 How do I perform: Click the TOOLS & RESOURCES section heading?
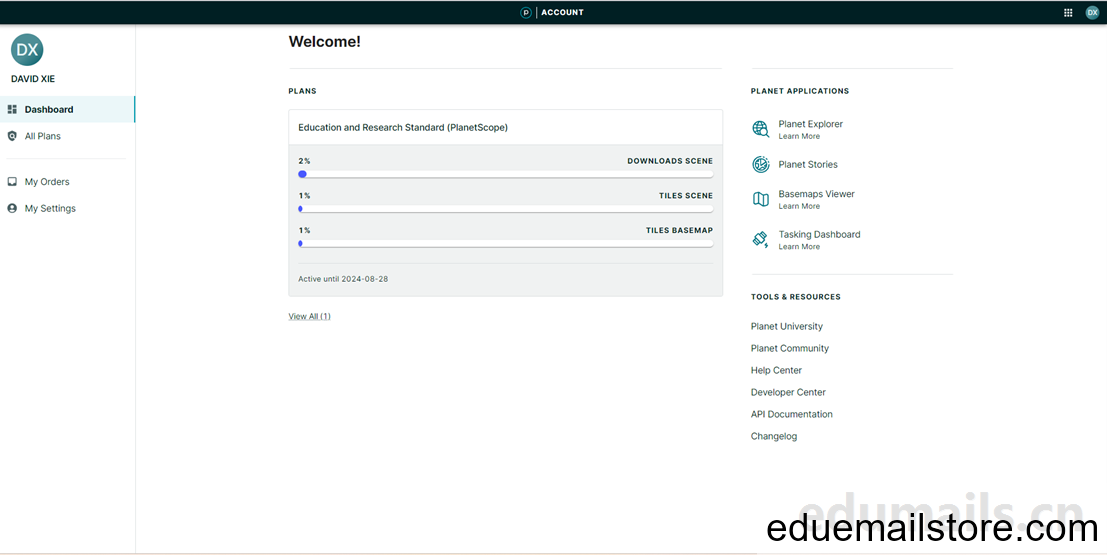[x=796, y=297]
